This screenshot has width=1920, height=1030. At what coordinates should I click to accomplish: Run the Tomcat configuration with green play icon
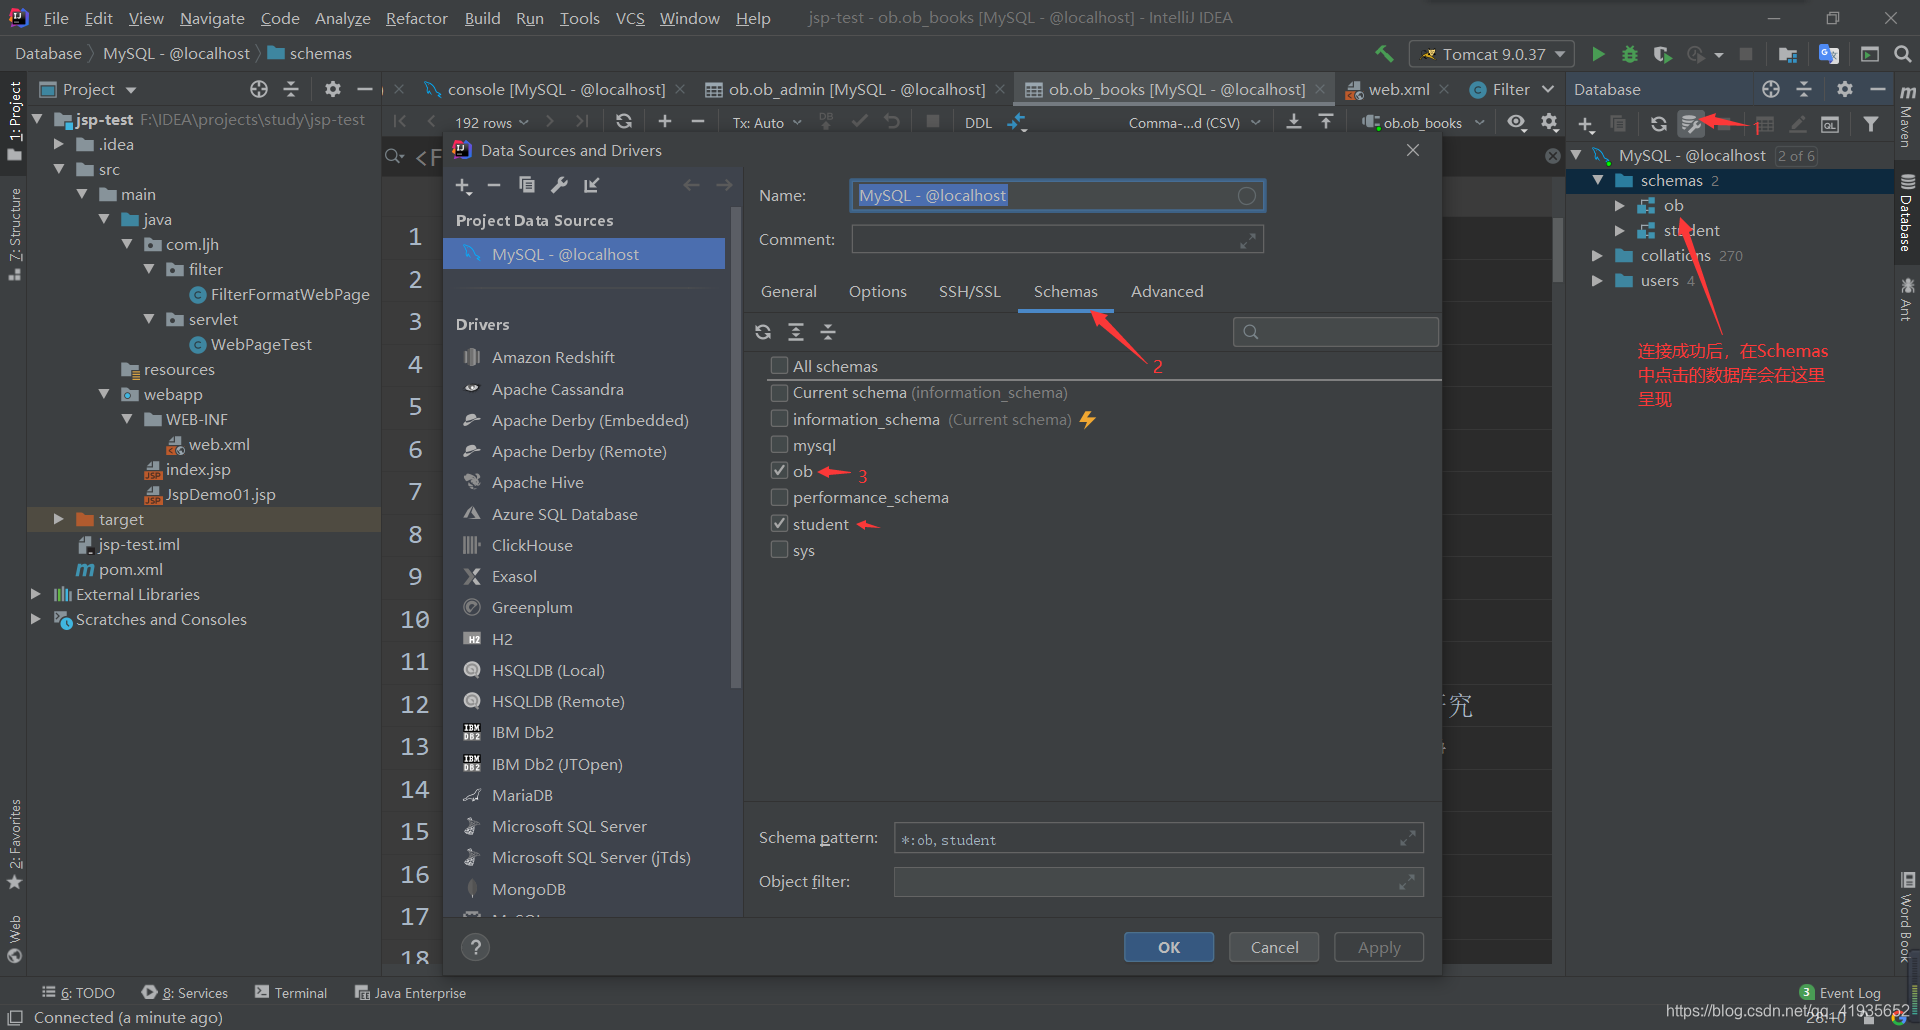(1598, 54)
